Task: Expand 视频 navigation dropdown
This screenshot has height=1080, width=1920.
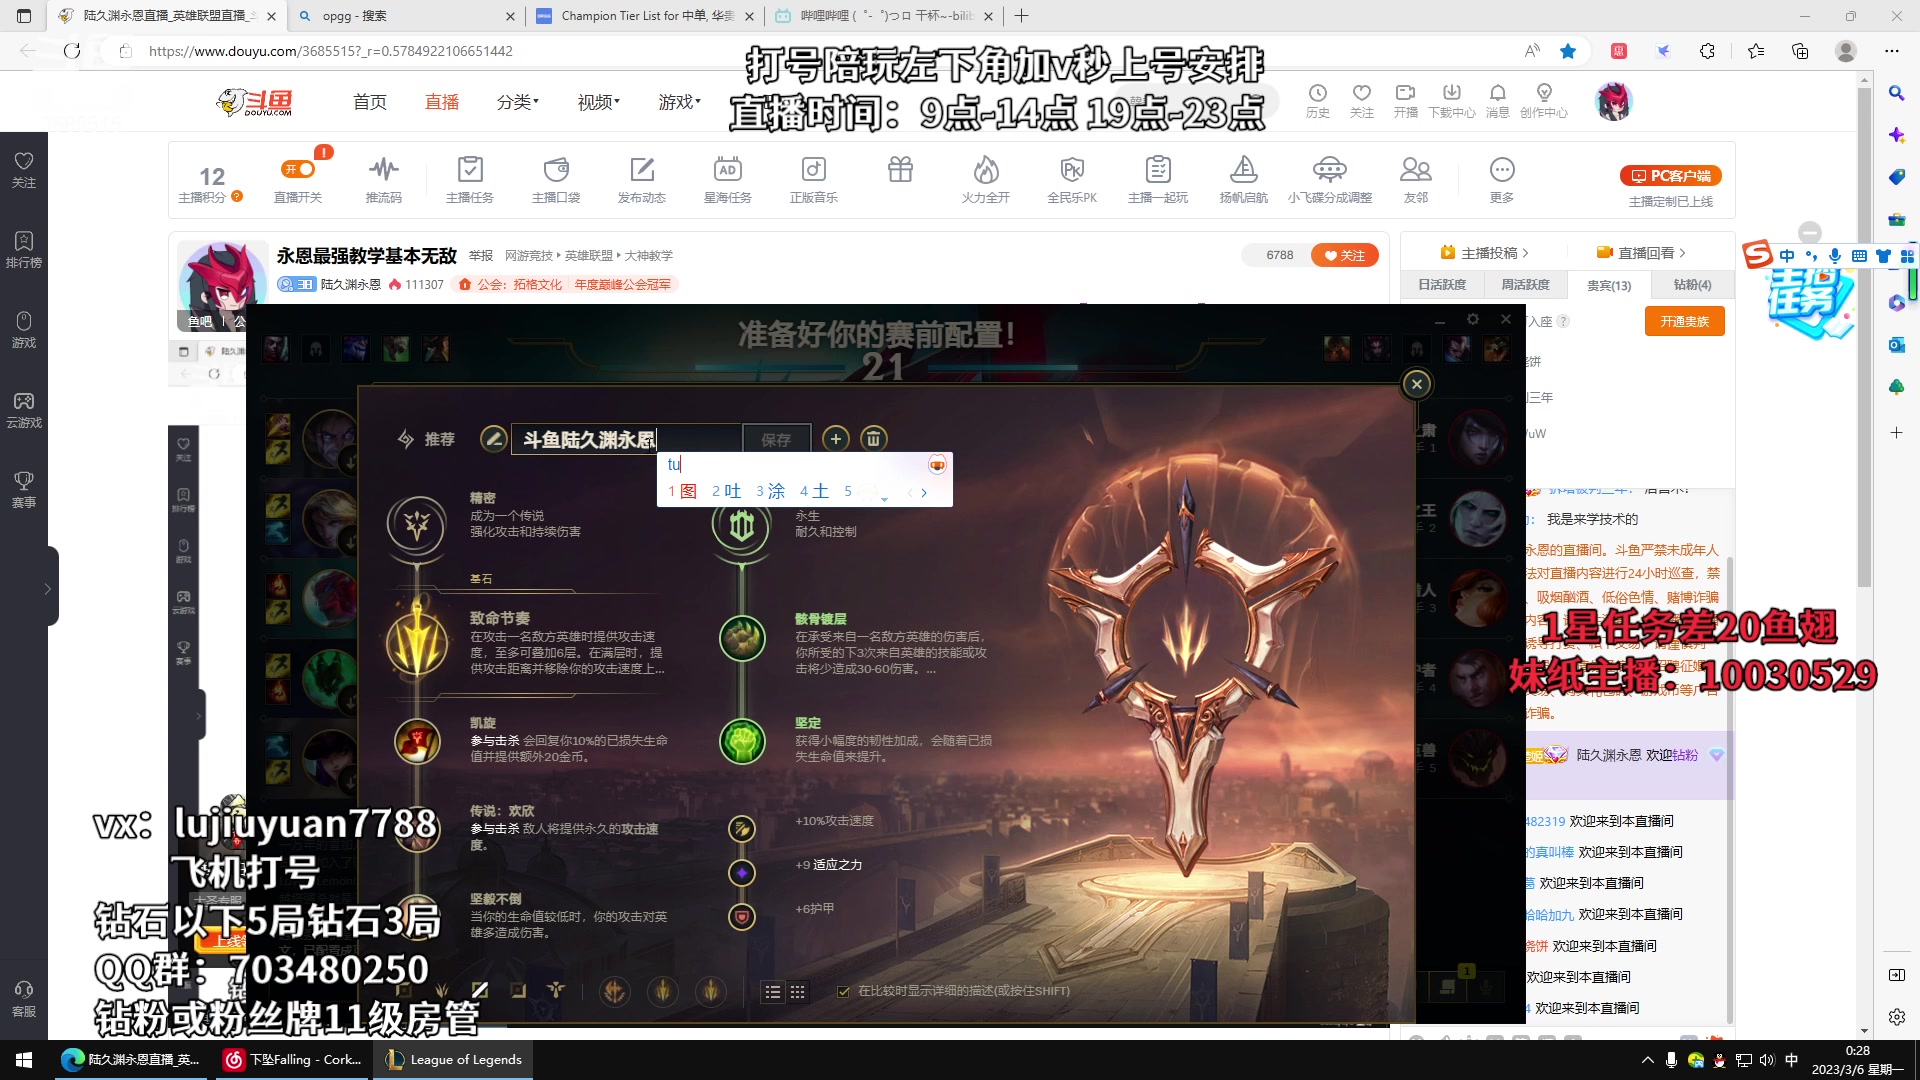Action: click(x=598, y=102)
